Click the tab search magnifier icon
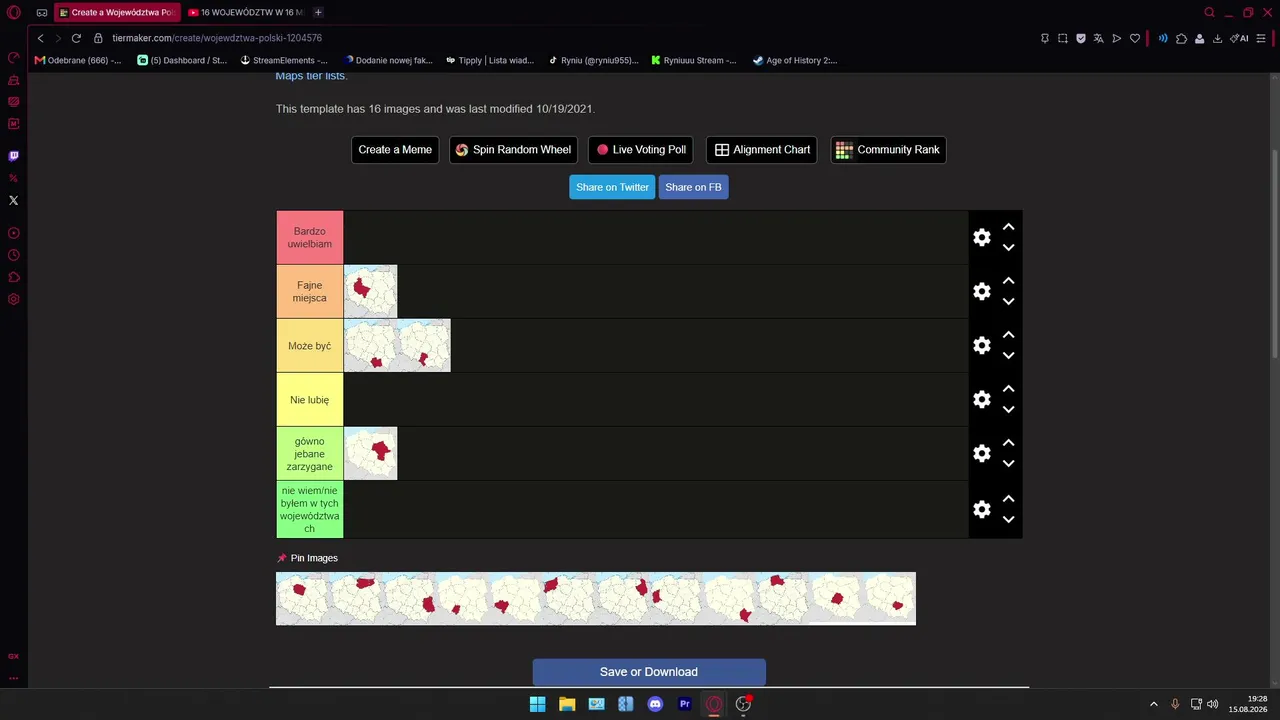The width and height of the screenshot is (1280, 720). (x=1209, y=12)
